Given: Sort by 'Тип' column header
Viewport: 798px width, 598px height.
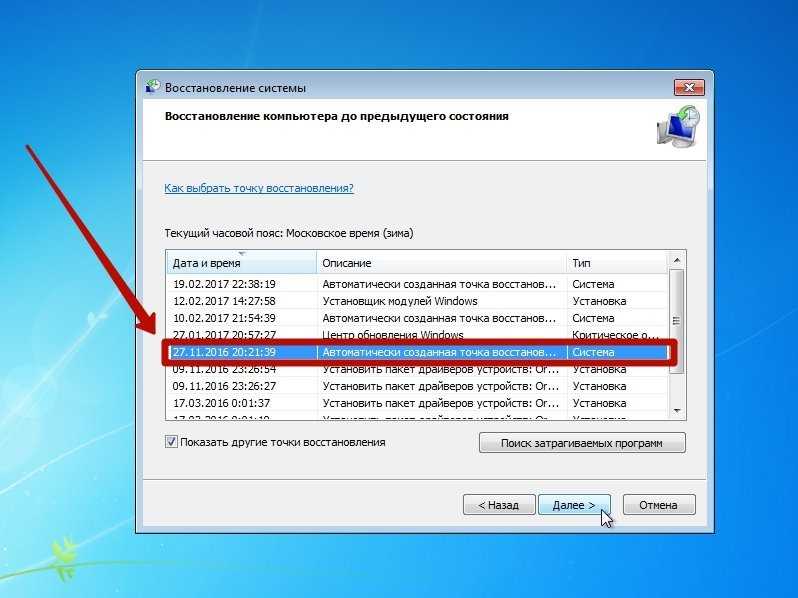Looking at the screenshot, I should click(616, 263).
